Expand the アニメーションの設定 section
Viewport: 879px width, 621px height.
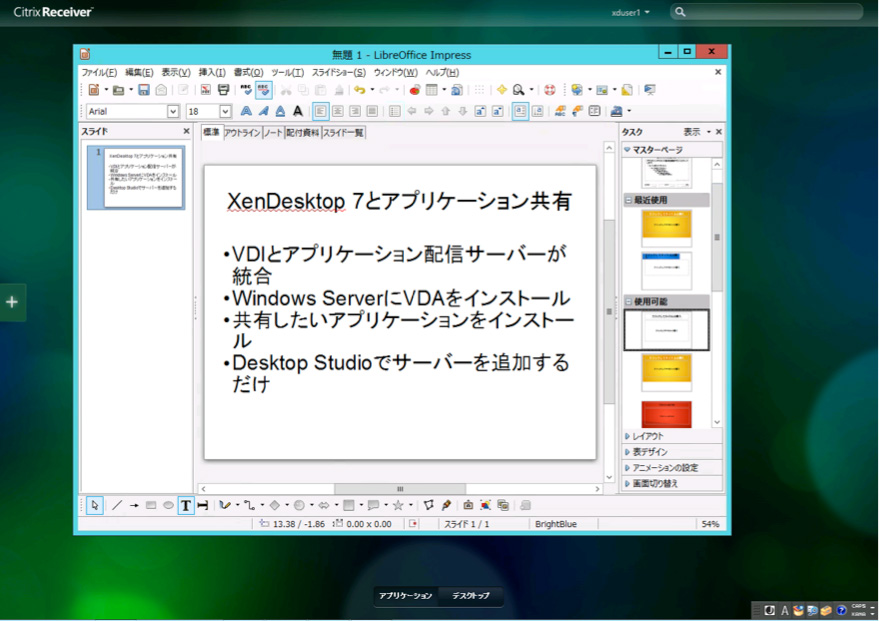672,467
